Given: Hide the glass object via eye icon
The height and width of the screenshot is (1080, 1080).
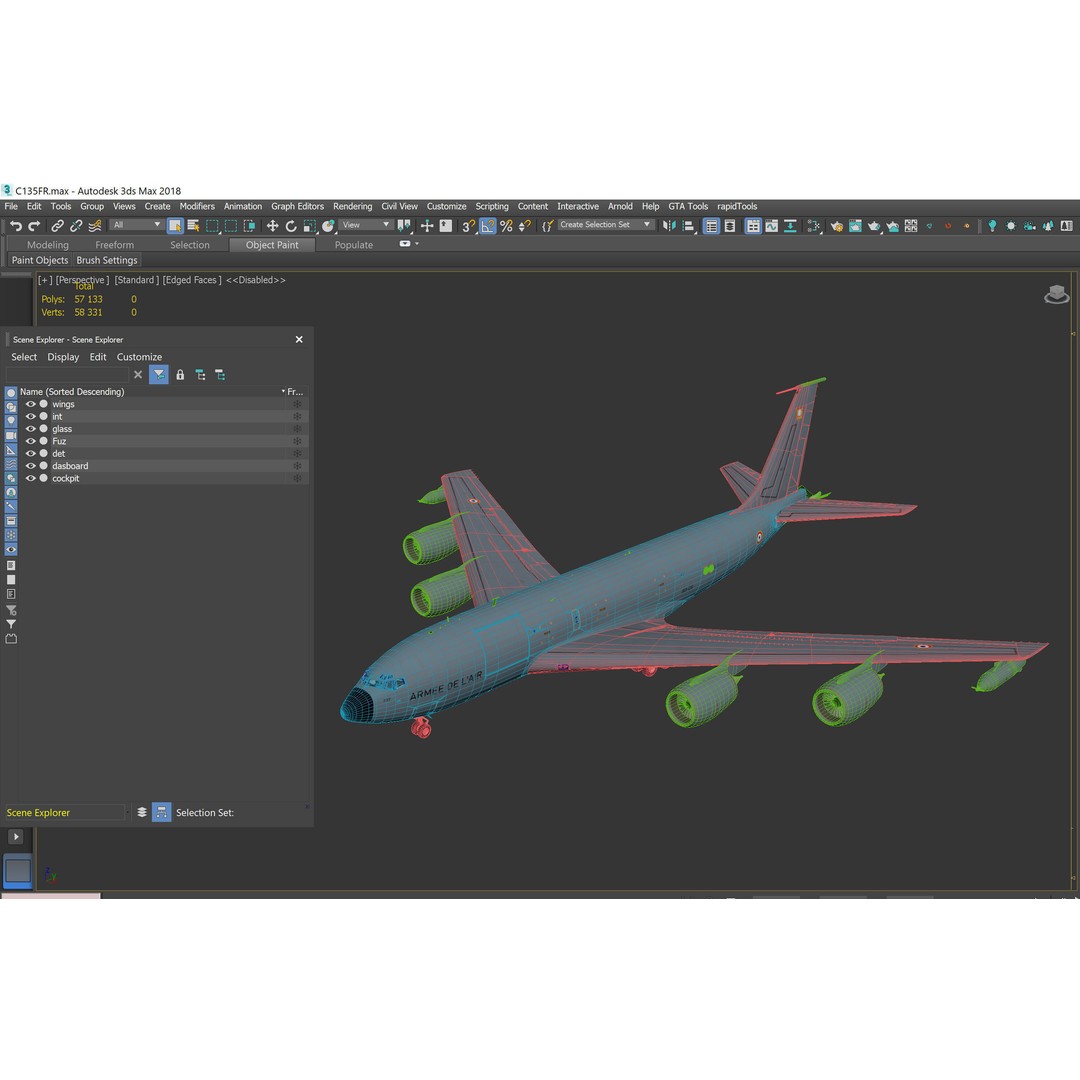Looking at the screenshot, I should 30,429.
